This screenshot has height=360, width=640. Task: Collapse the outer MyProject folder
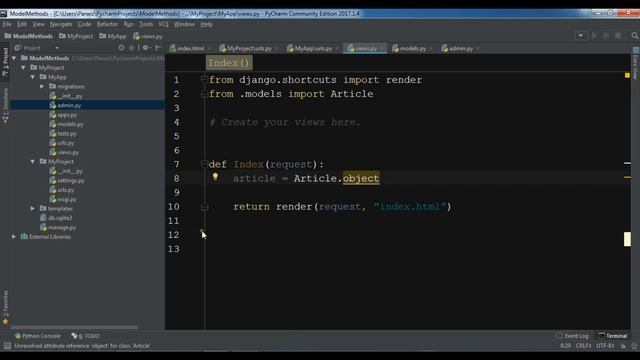(24, 68)
